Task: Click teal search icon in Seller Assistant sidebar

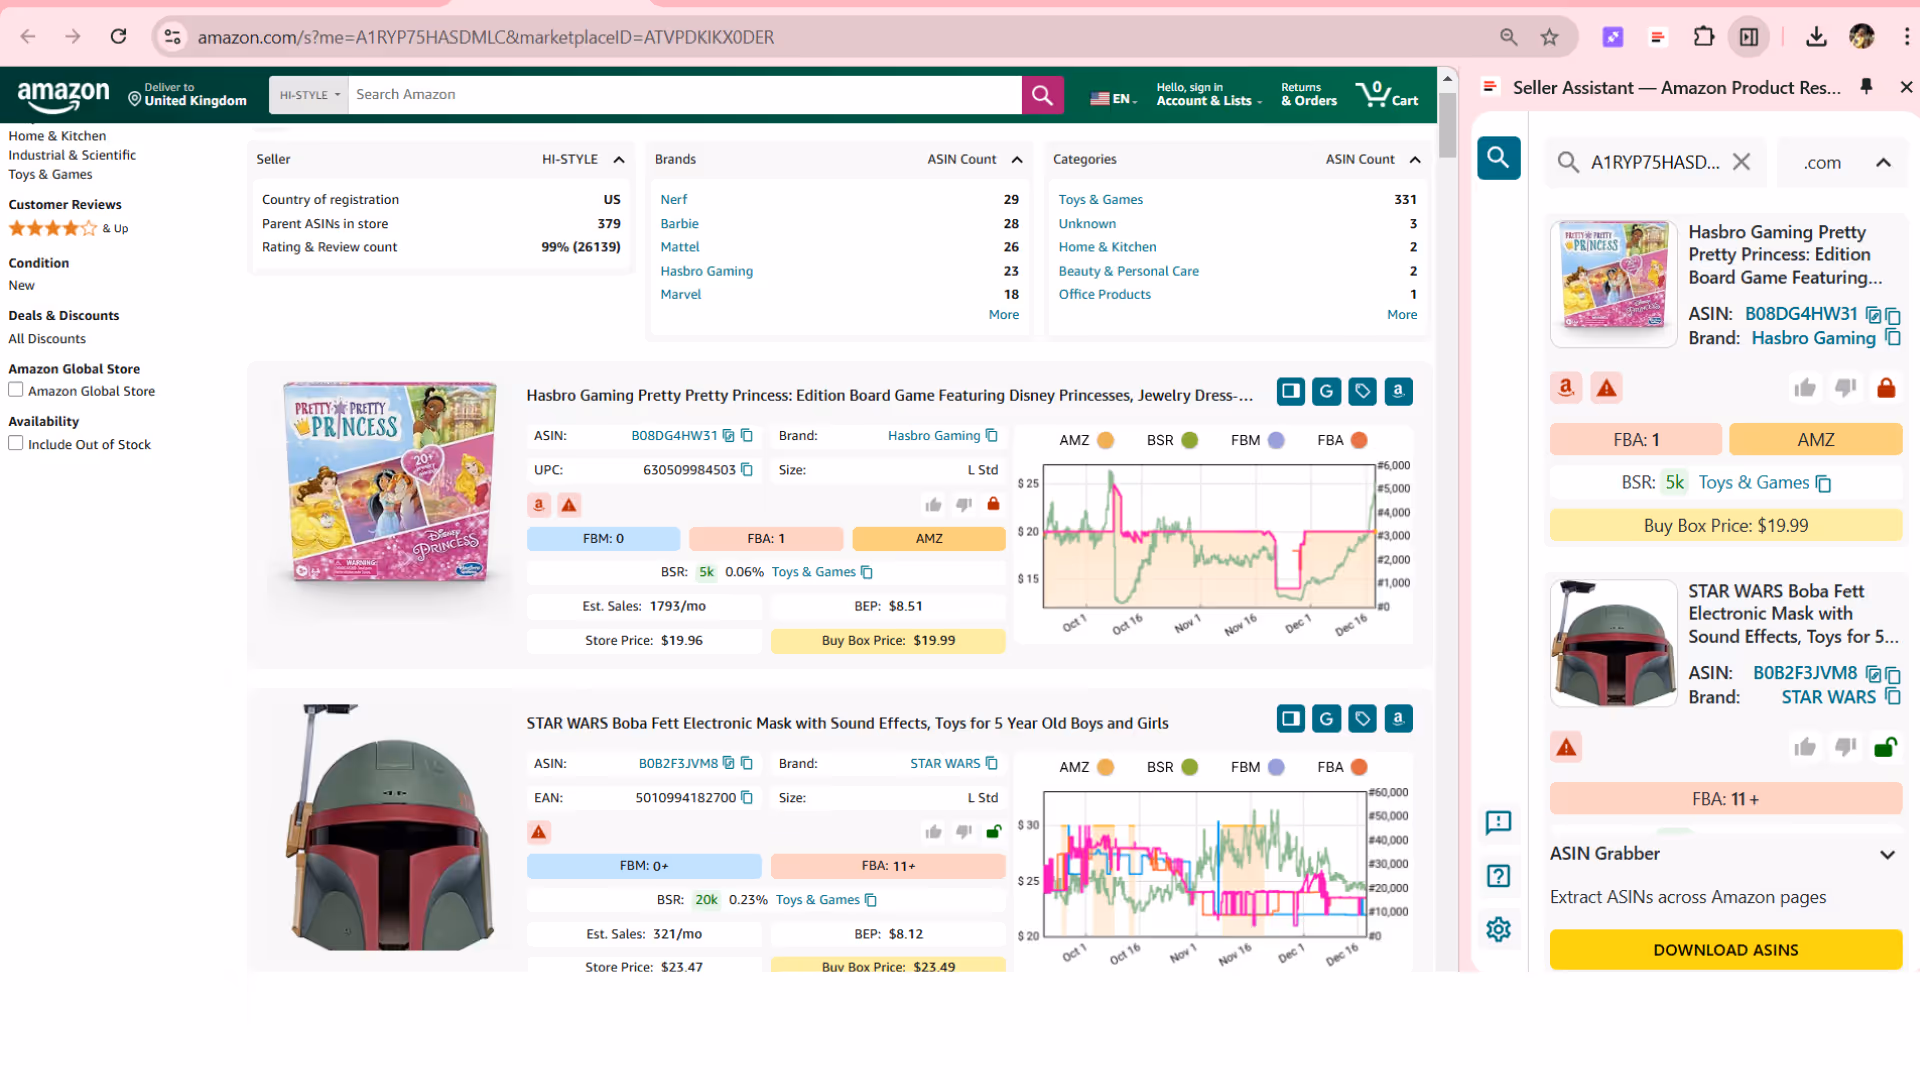Action: tap(1498, 158)
